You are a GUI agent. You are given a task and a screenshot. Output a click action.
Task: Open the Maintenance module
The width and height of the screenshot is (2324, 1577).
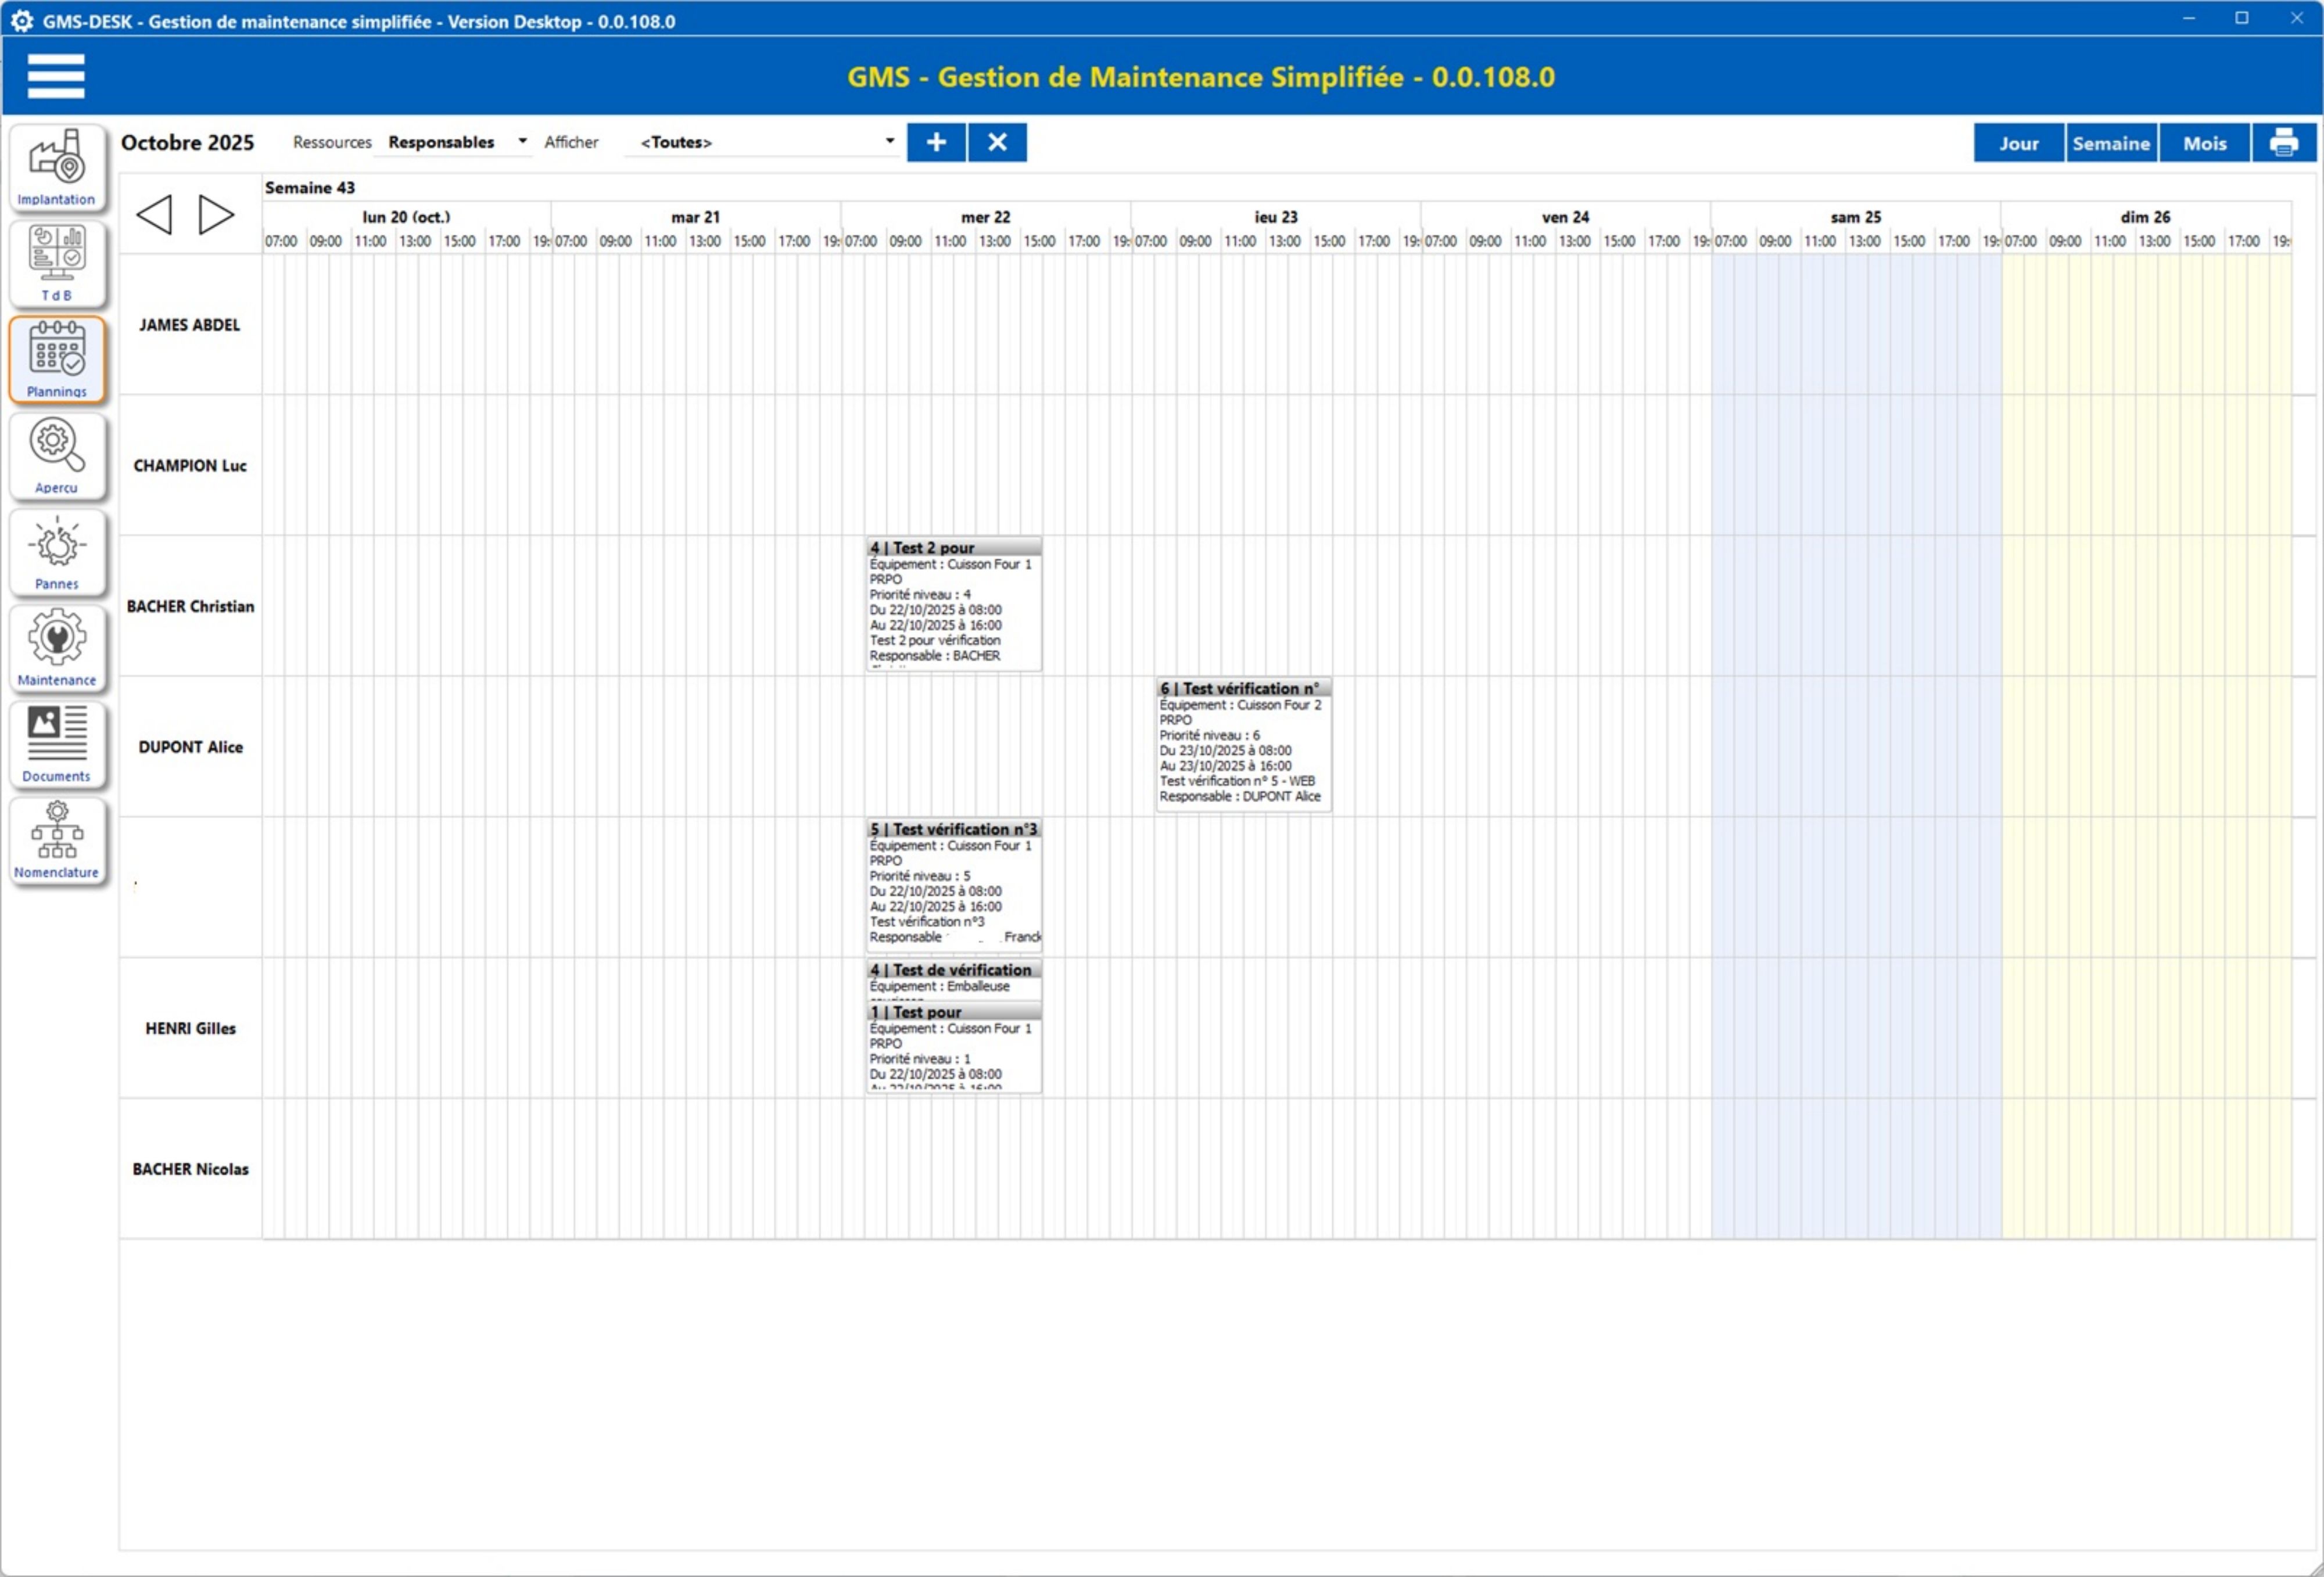pos(57,648)
